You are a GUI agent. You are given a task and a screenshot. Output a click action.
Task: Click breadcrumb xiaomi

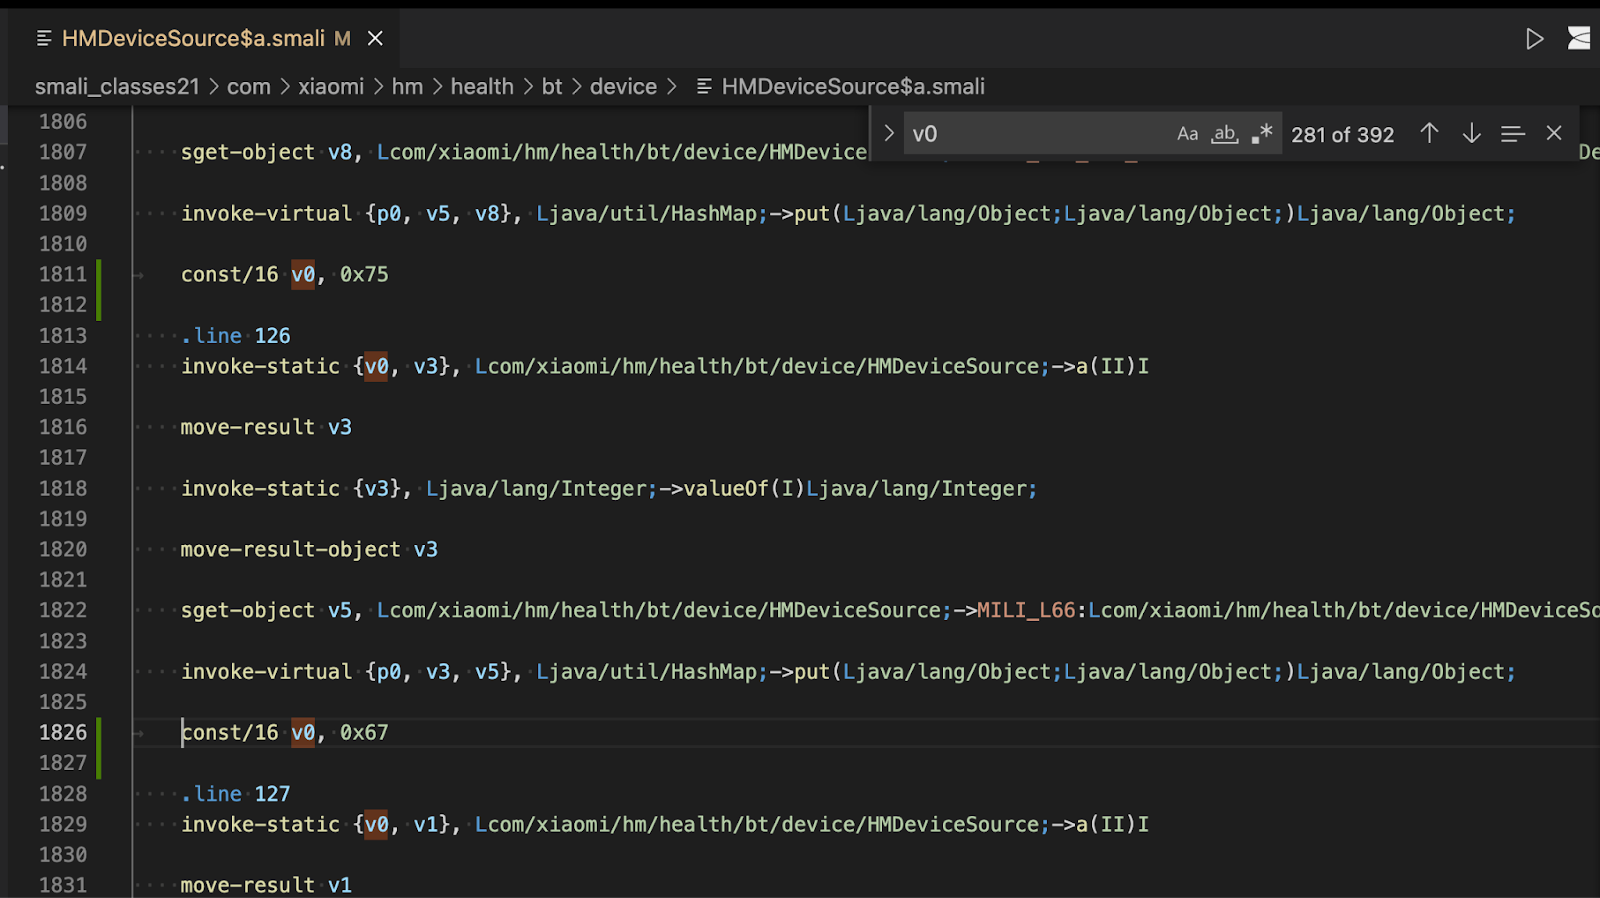[x=331, y=87]
